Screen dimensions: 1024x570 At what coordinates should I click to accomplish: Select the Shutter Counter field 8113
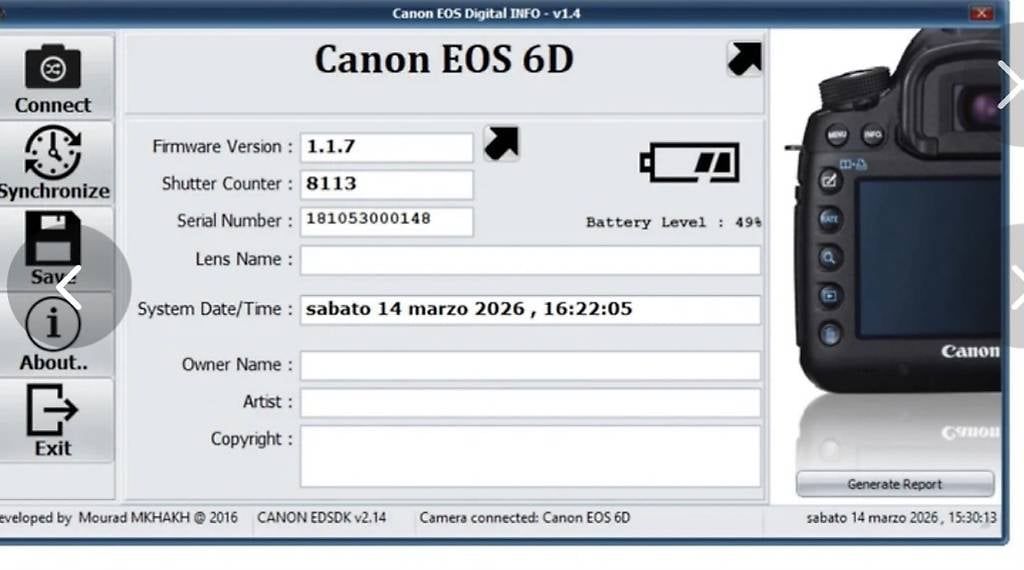pos(387,184)
